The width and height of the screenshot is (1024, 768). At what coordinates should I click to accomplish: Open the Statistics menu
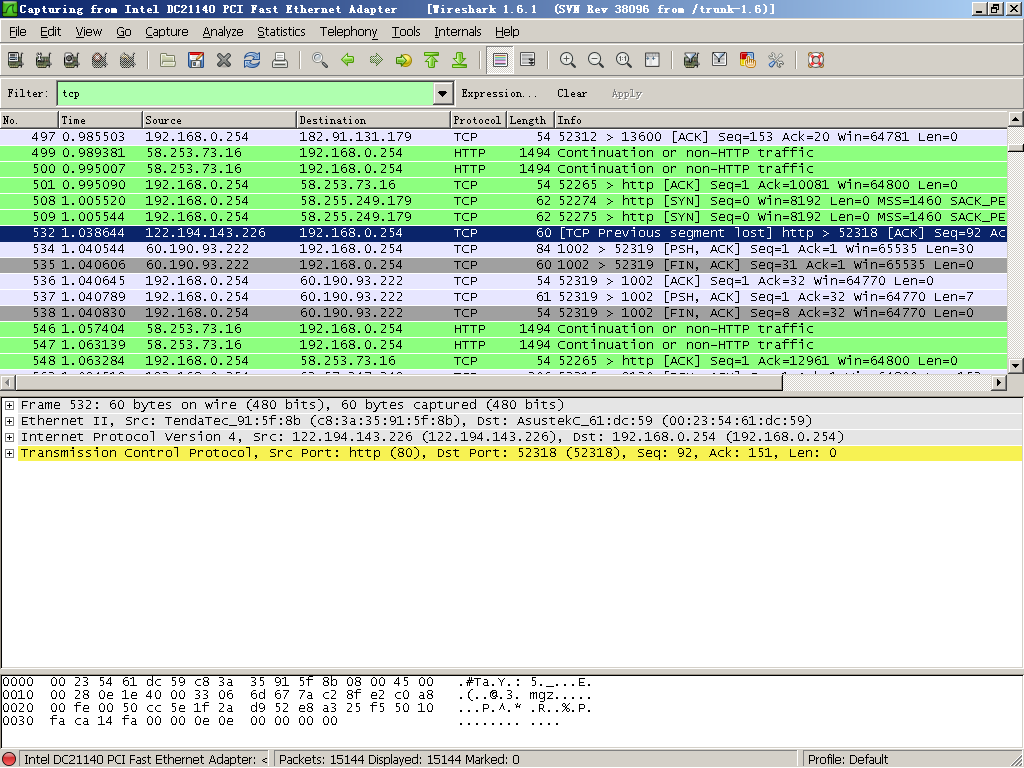tap(281, 32)
